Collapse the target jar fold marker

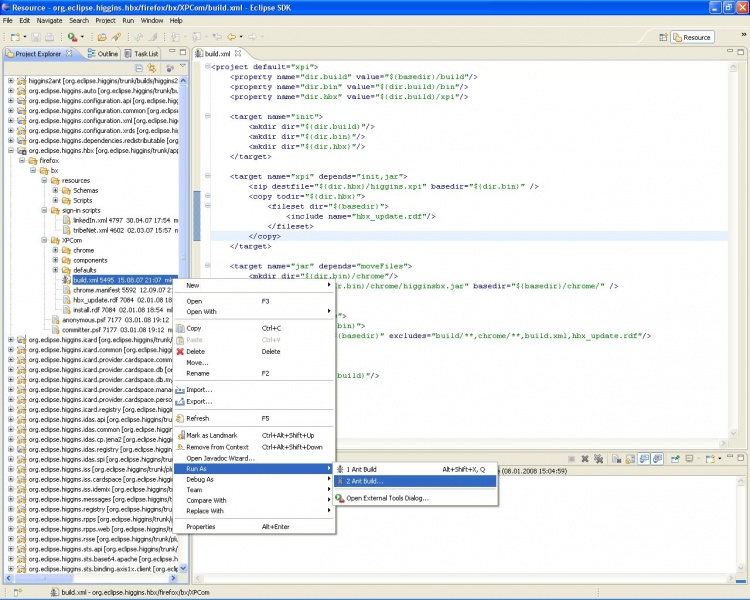208,265
